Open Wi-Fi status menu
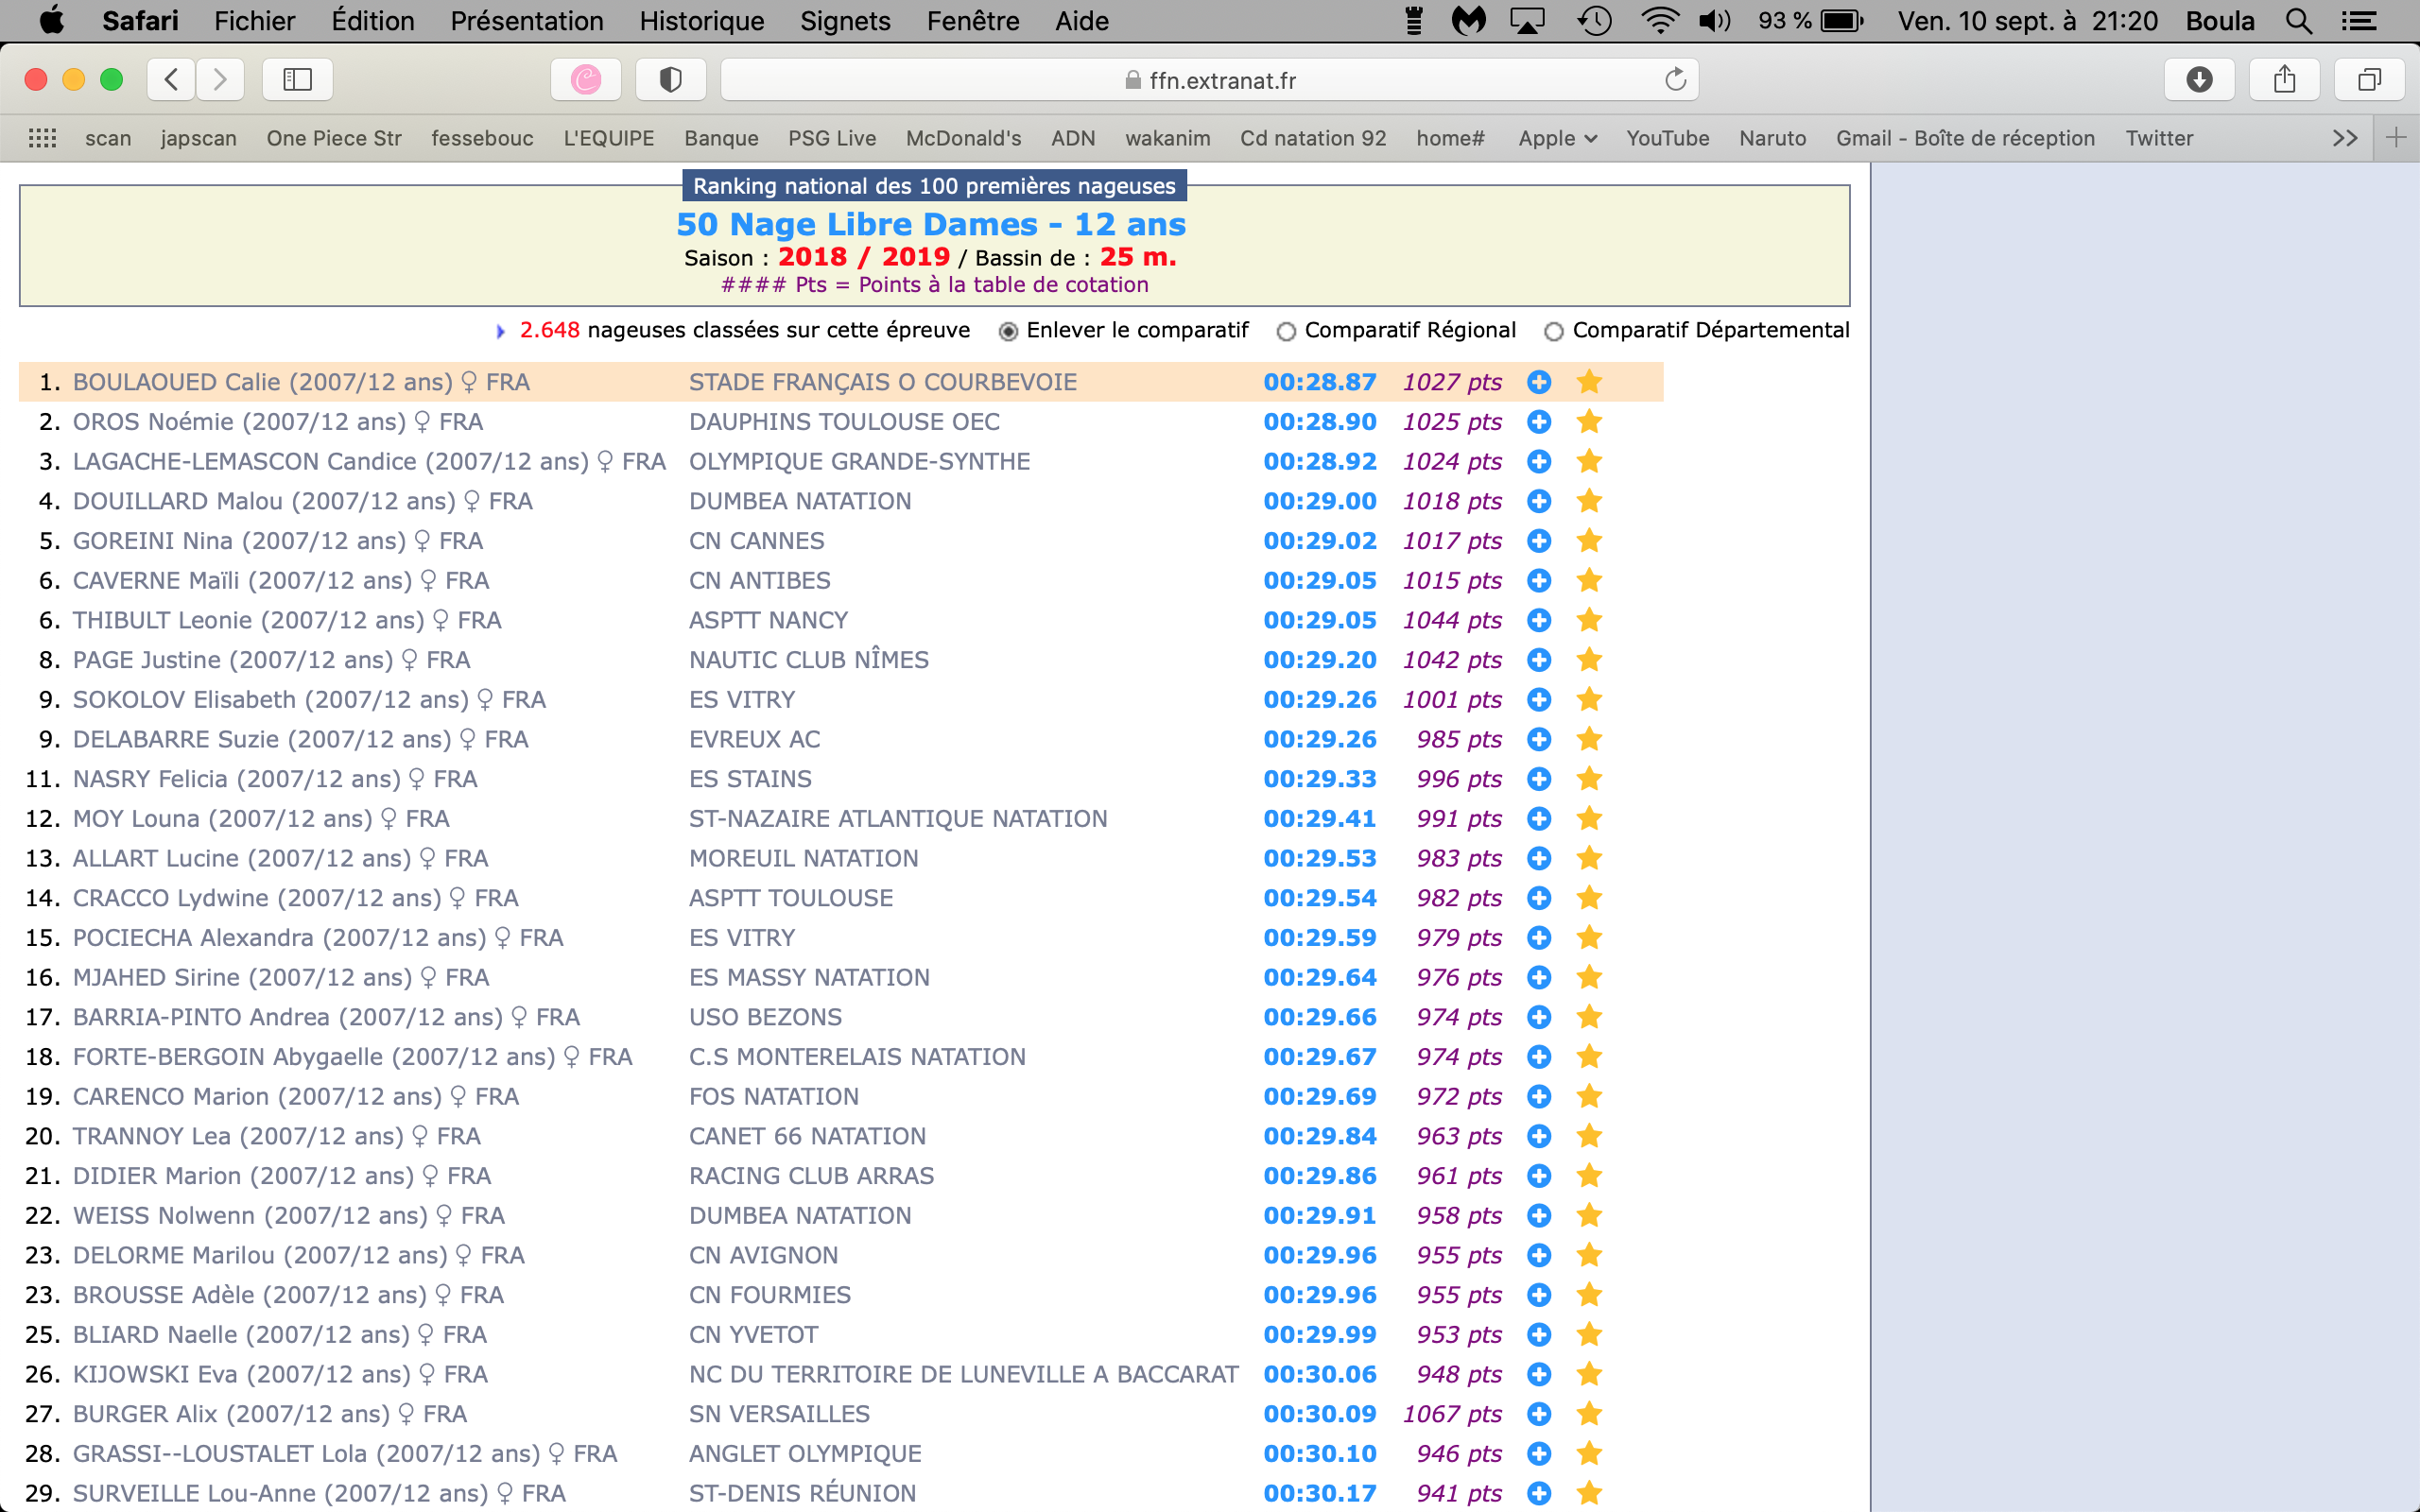This screenshot has width=2420, height=1512. click(x=1660, y=21)
